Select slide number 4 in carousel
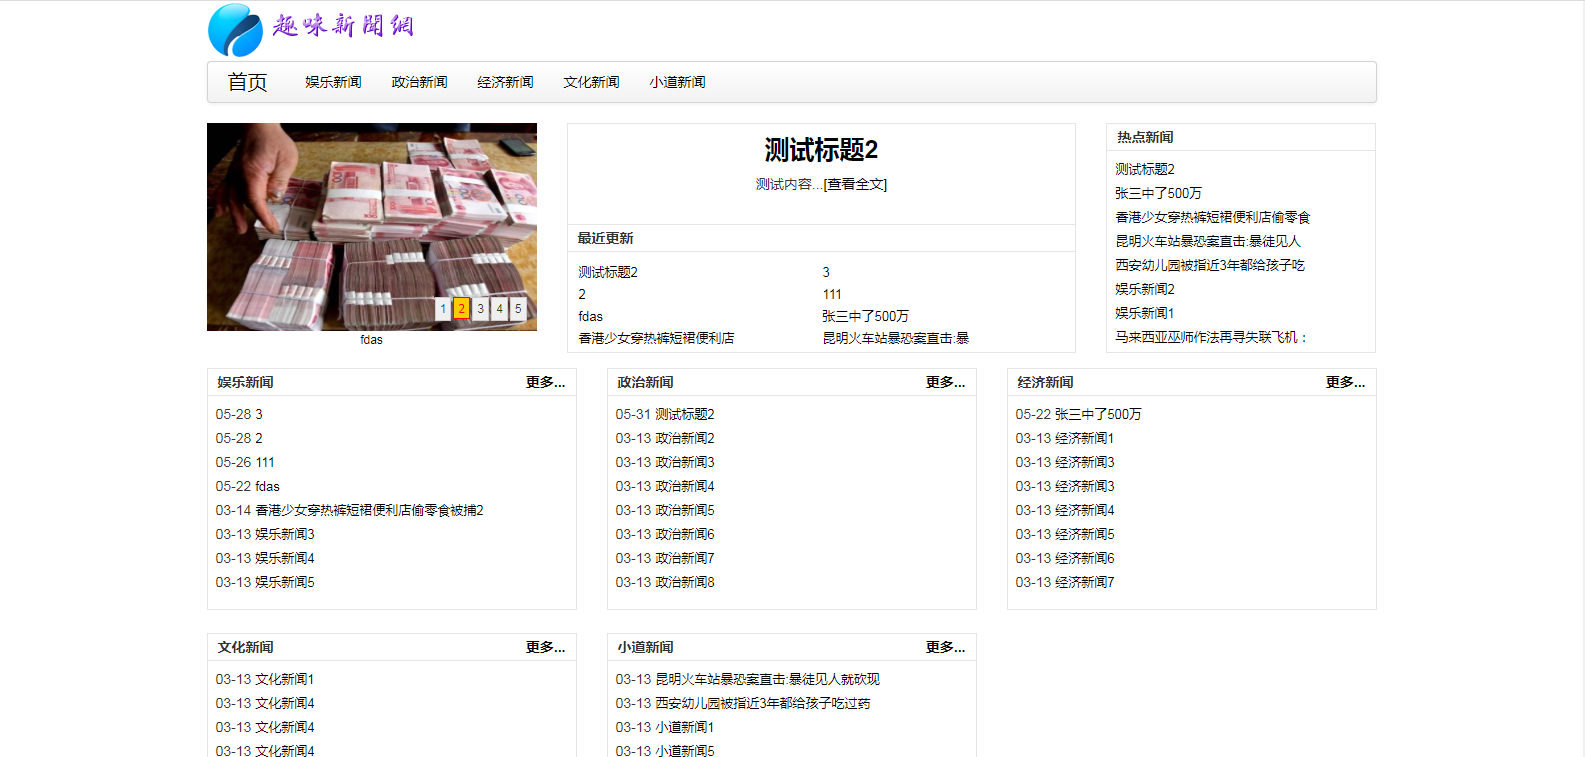1585x757 pixels. coord(500,309)
